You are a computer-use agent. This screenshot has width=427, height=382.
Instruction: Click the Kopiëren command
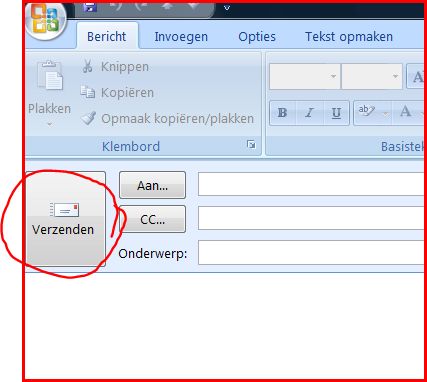point(117,92)
